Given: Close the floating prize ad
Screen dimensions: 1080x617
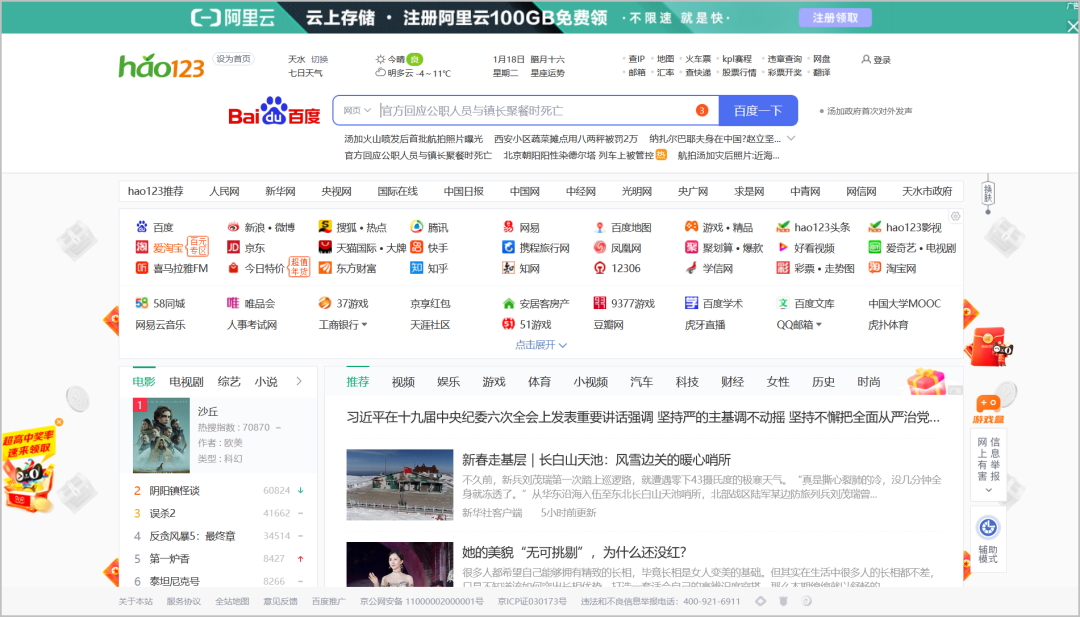Looking at the screenshot, I should (x=59, y=422).
